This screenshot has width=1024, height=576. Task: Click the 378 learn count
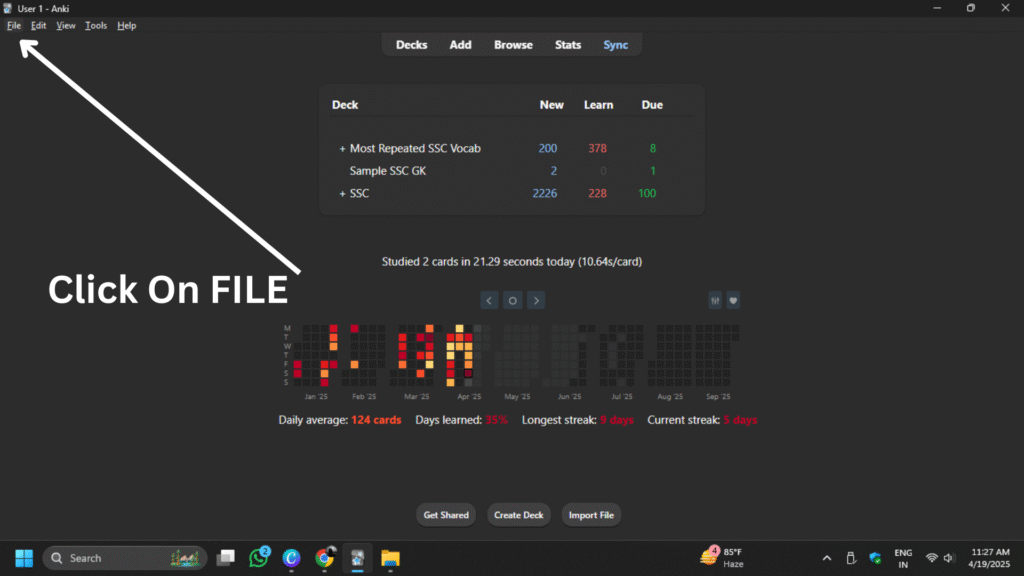coord(598,148)
